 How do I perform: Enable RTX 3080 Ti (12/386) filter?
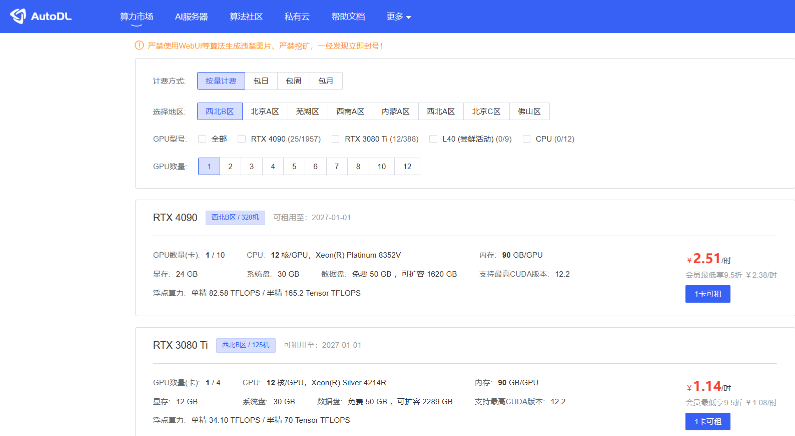[x=335, y=139]
